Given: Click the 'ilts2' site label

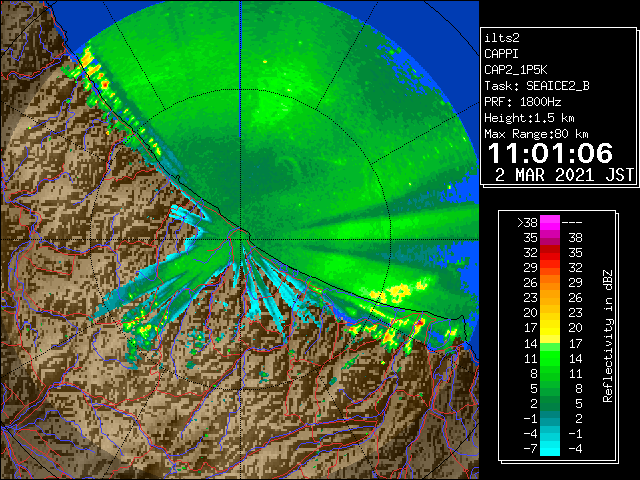Looking at the screenshot, I should tap(502, 38).
